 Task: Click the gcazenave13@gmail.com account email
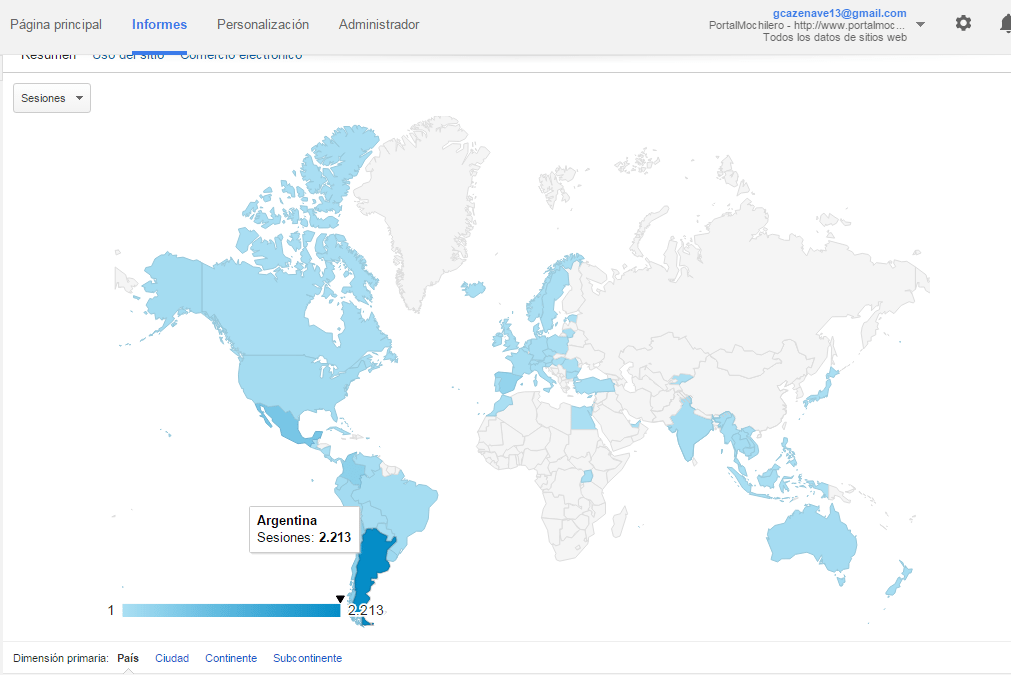coord(840,13)
